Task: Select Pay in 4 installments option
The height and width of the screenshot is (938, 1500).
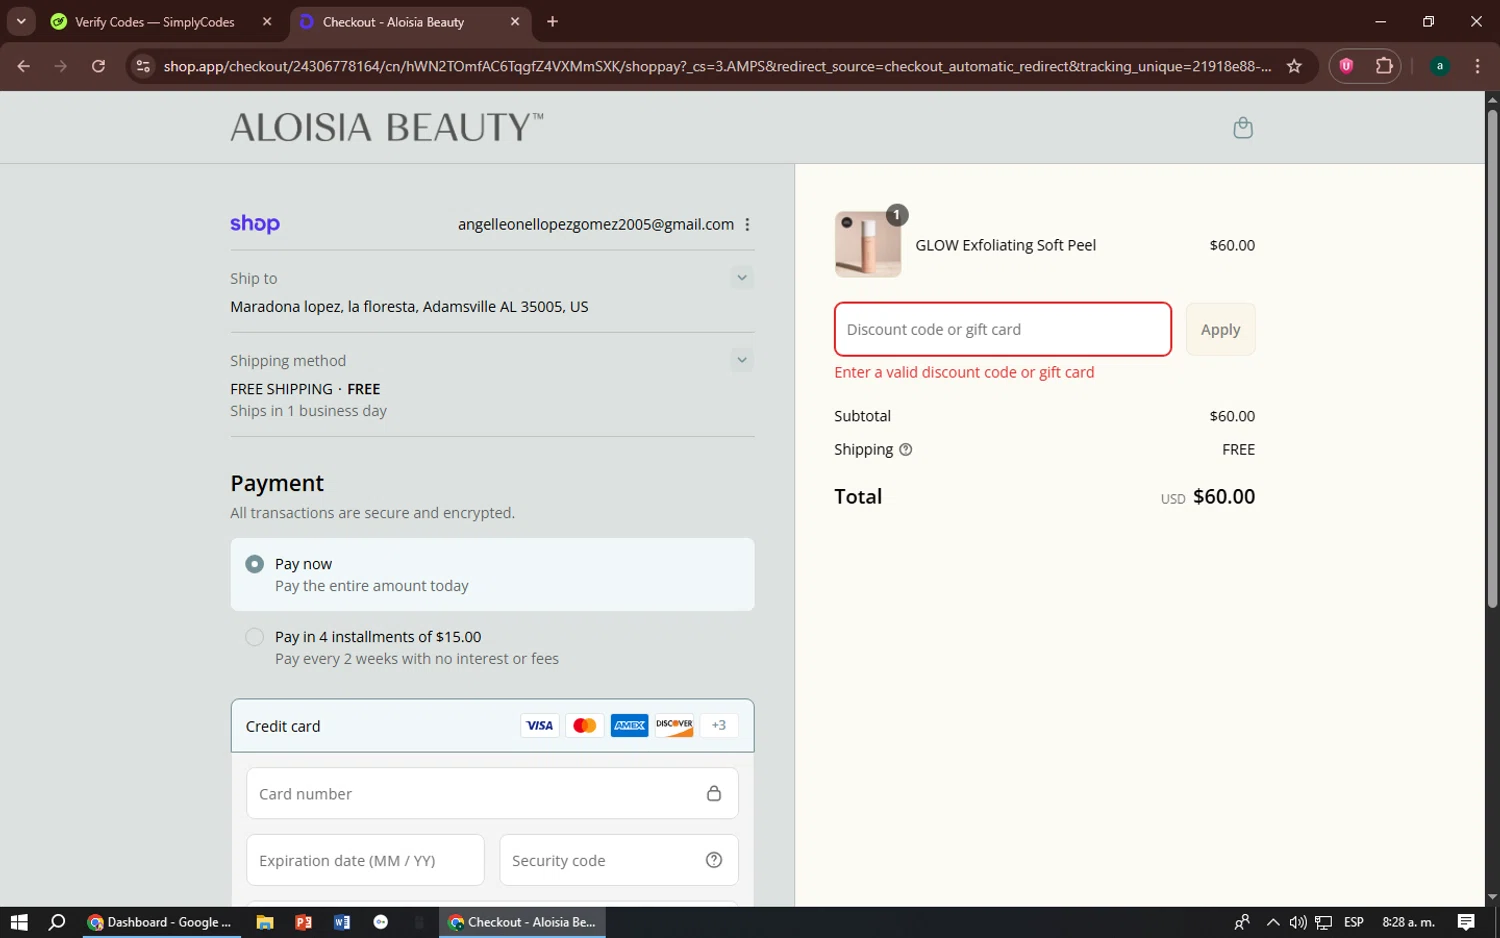Action: (x=492, y=647)
